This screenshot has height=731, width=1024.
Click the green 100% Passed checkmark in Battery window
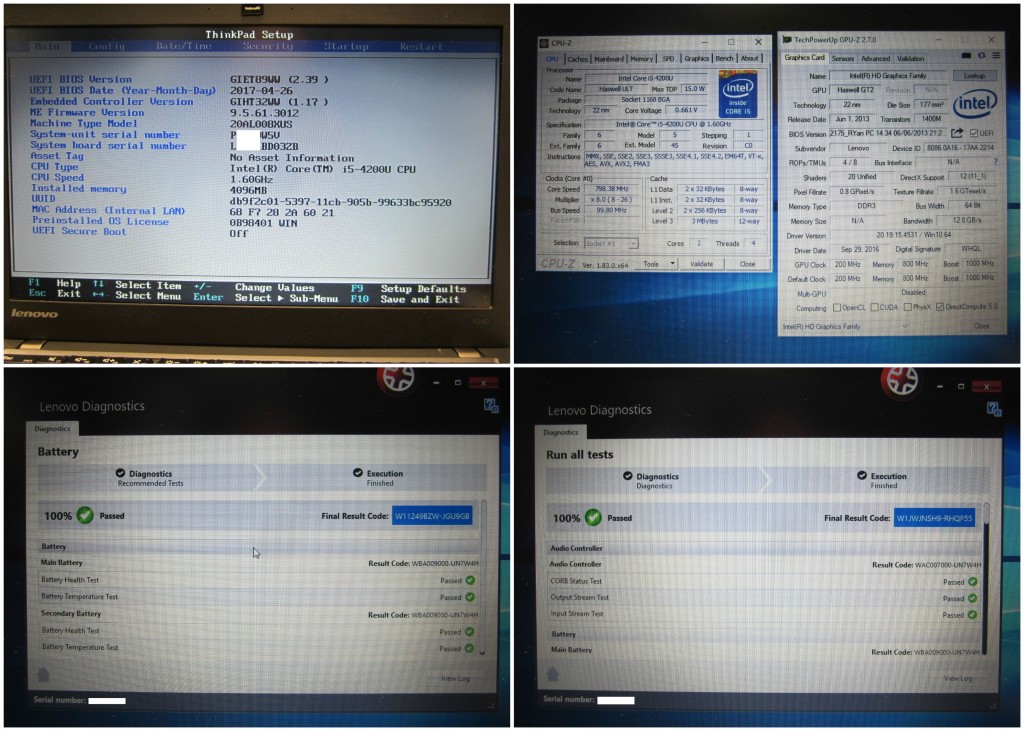pos(85,515)
